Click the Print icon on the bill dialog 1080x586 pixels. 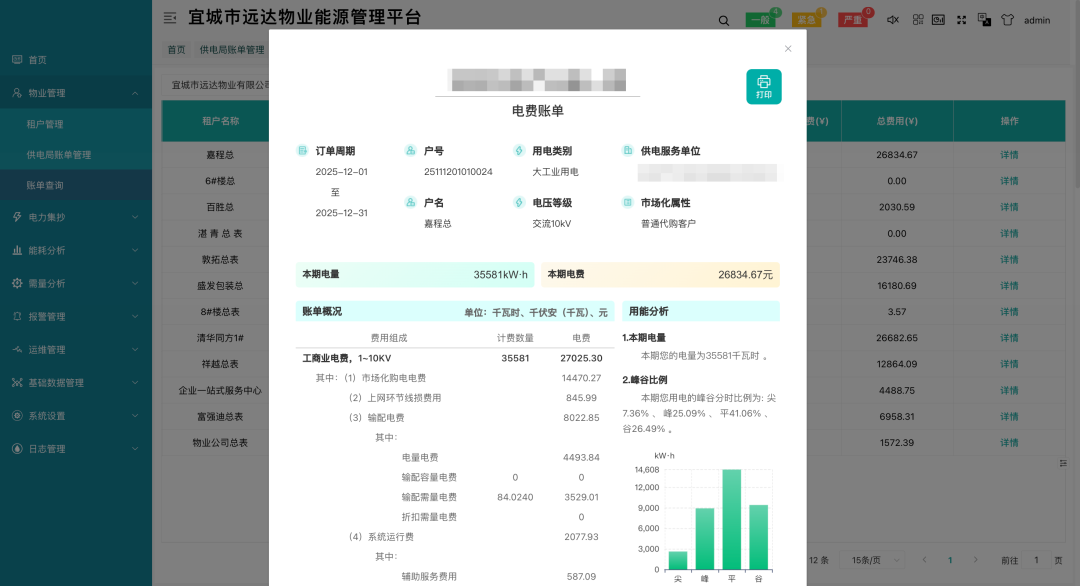(x=763, y=86)
